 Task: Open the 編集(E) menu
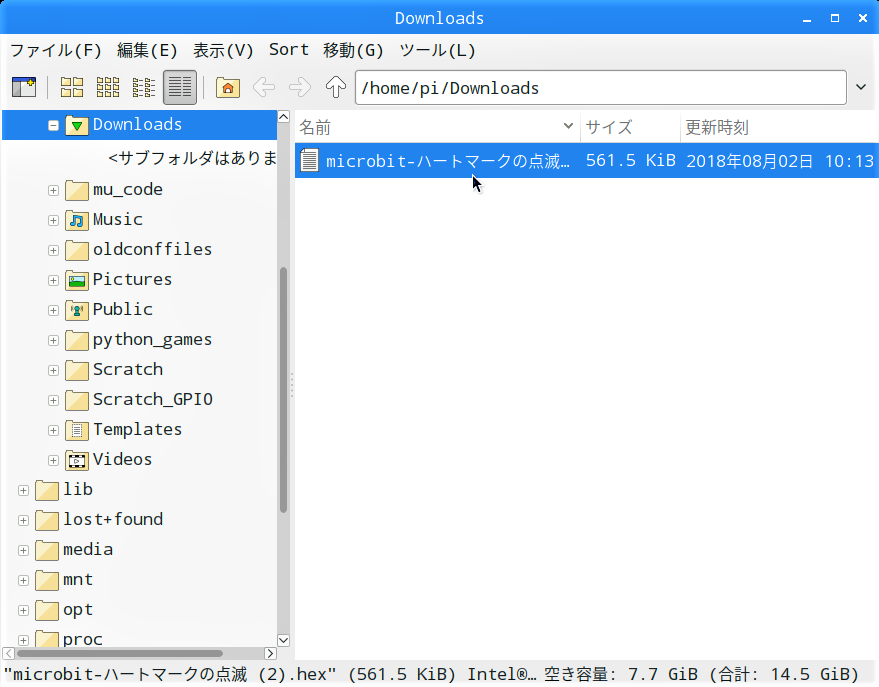pyautogui.click(x=147, y=50)
